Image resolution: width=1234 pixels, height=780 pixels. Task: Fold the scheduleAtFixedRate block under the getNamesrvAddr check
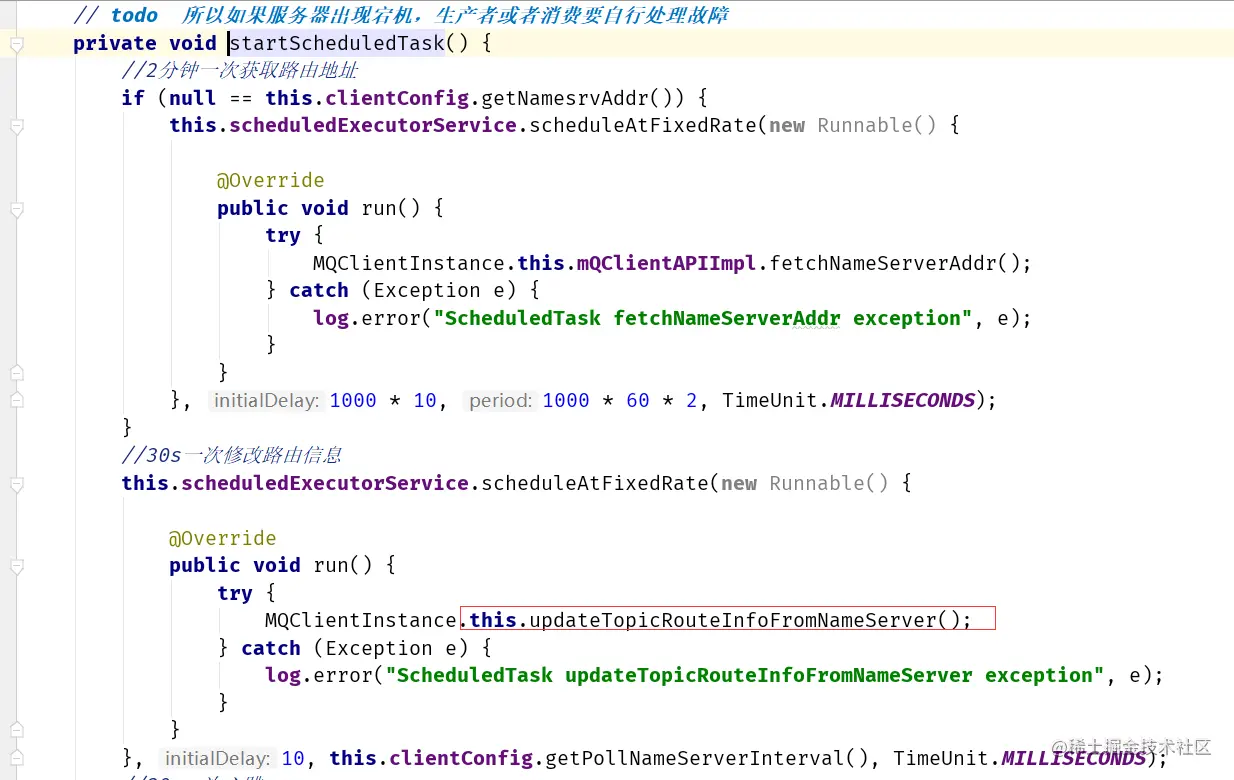click(16, 126)
